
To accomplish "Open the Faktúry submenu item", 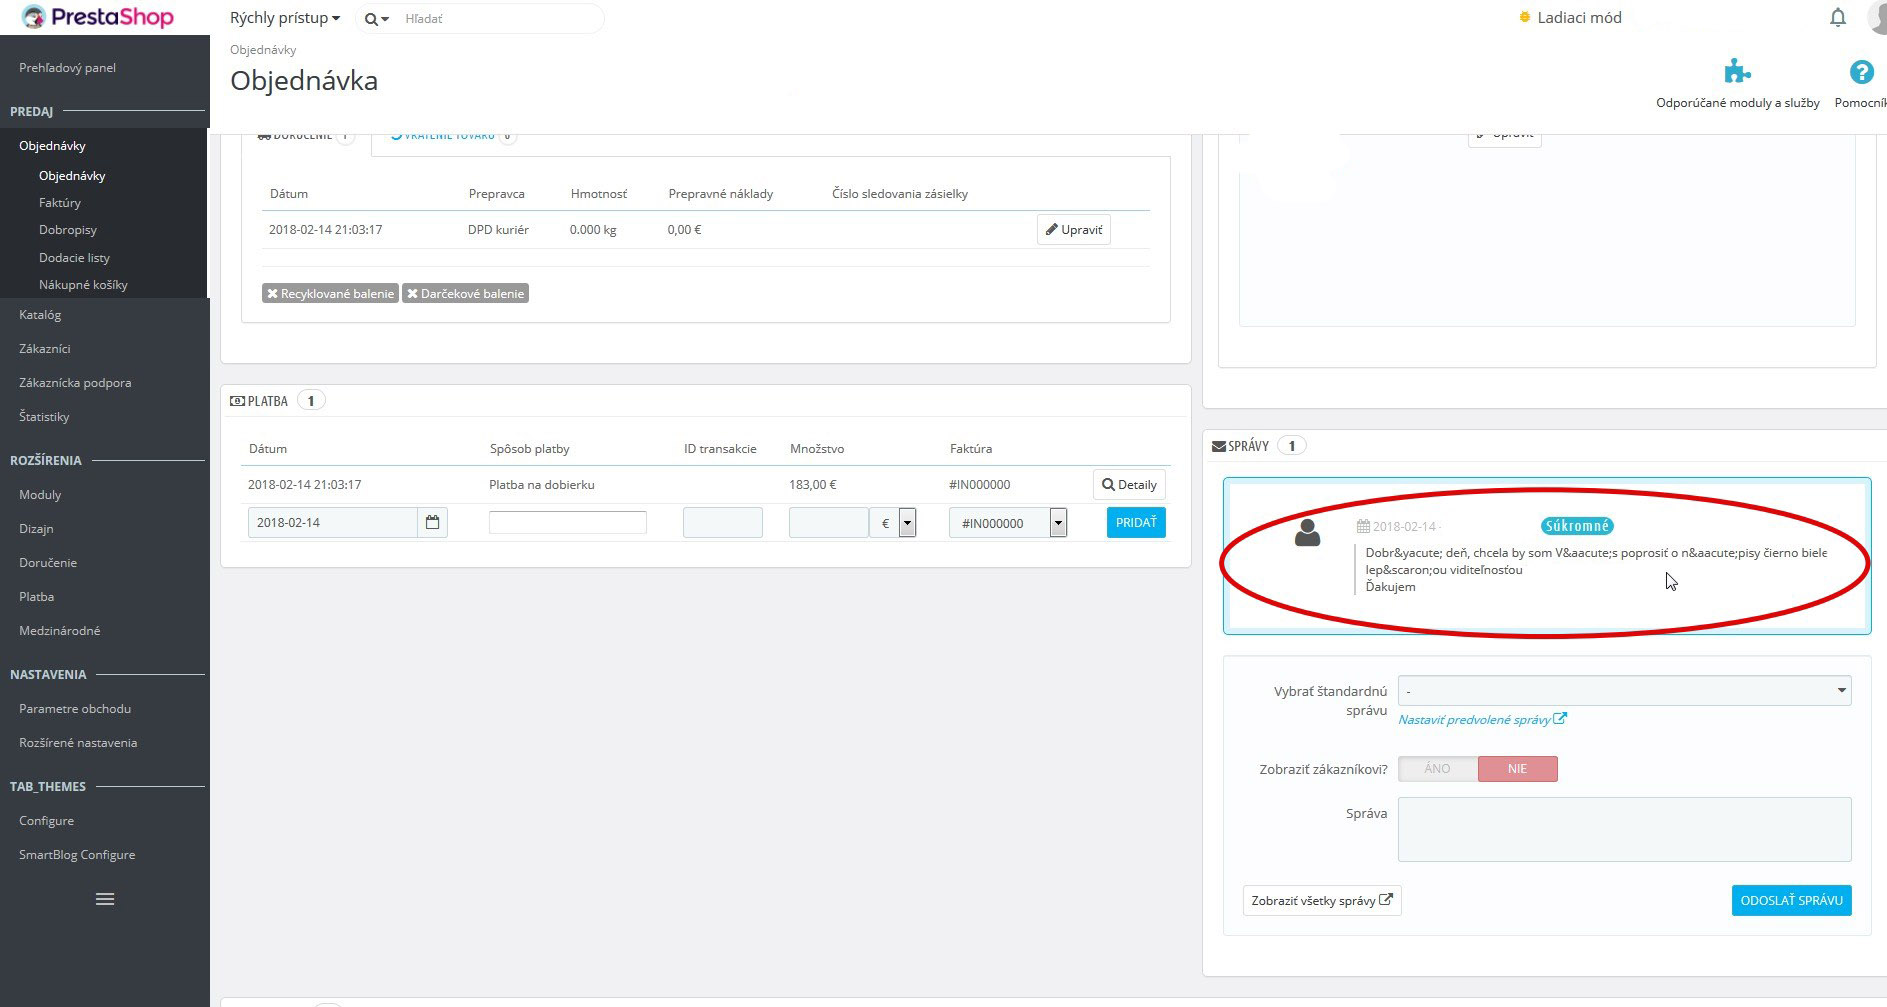I will point(60,203).
